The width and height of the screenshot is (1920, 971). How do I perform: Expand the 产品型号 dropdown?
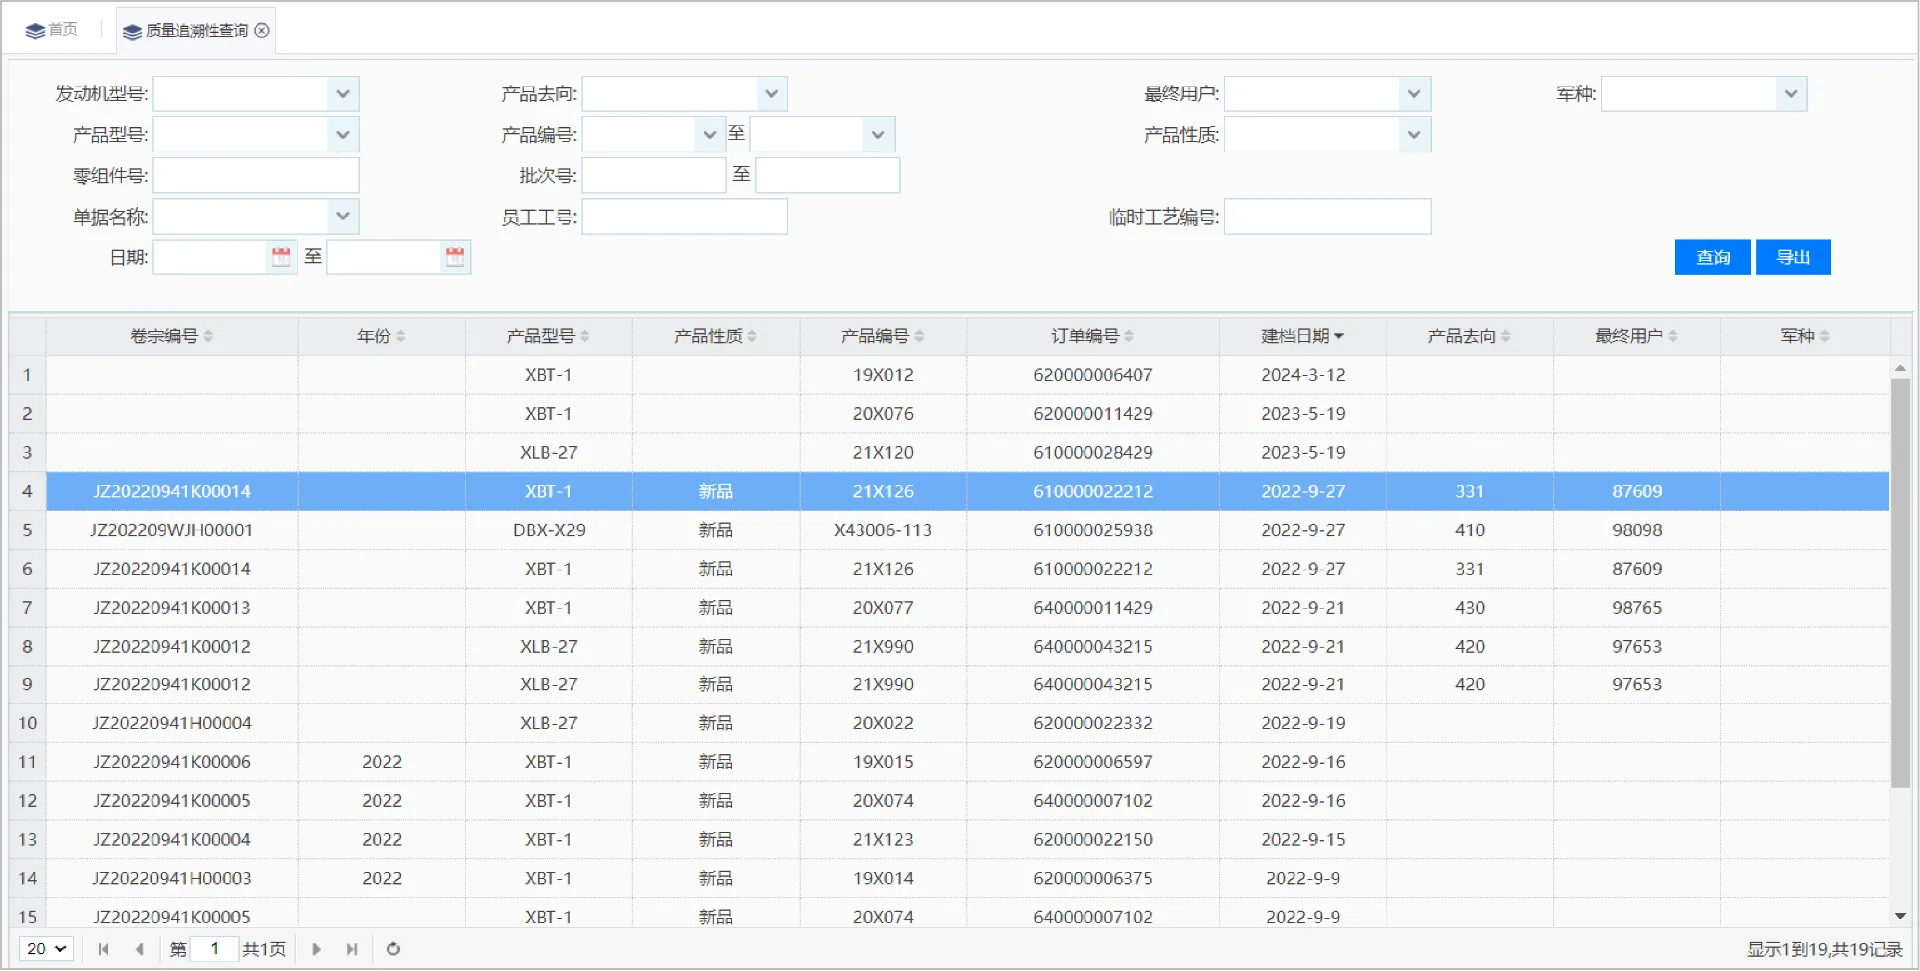(343, 135)
